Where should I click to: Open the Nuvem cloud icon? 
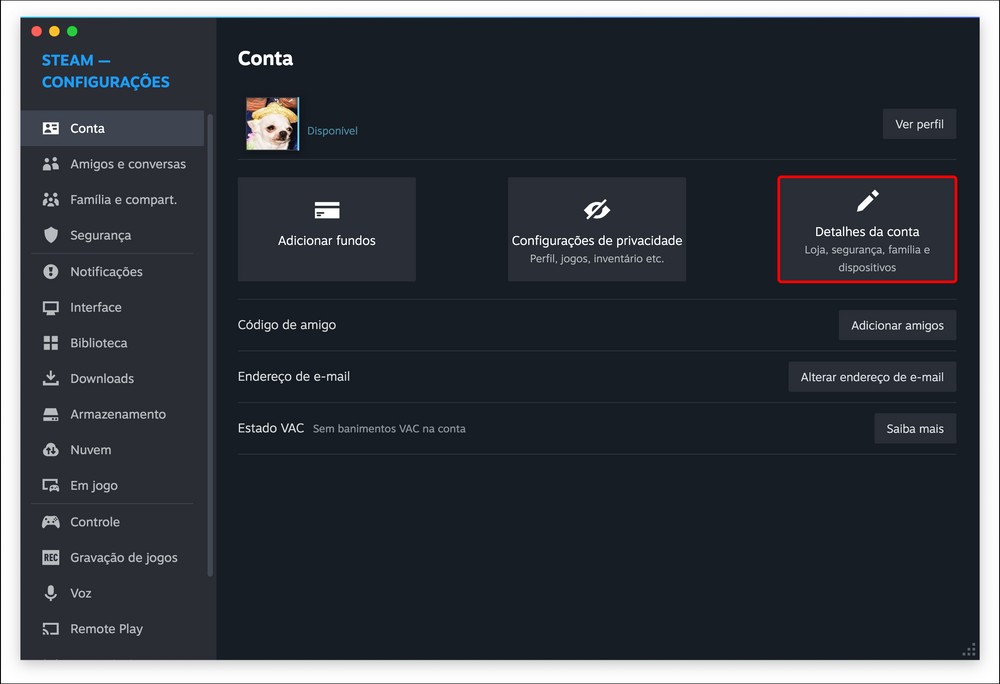[51, 450]
